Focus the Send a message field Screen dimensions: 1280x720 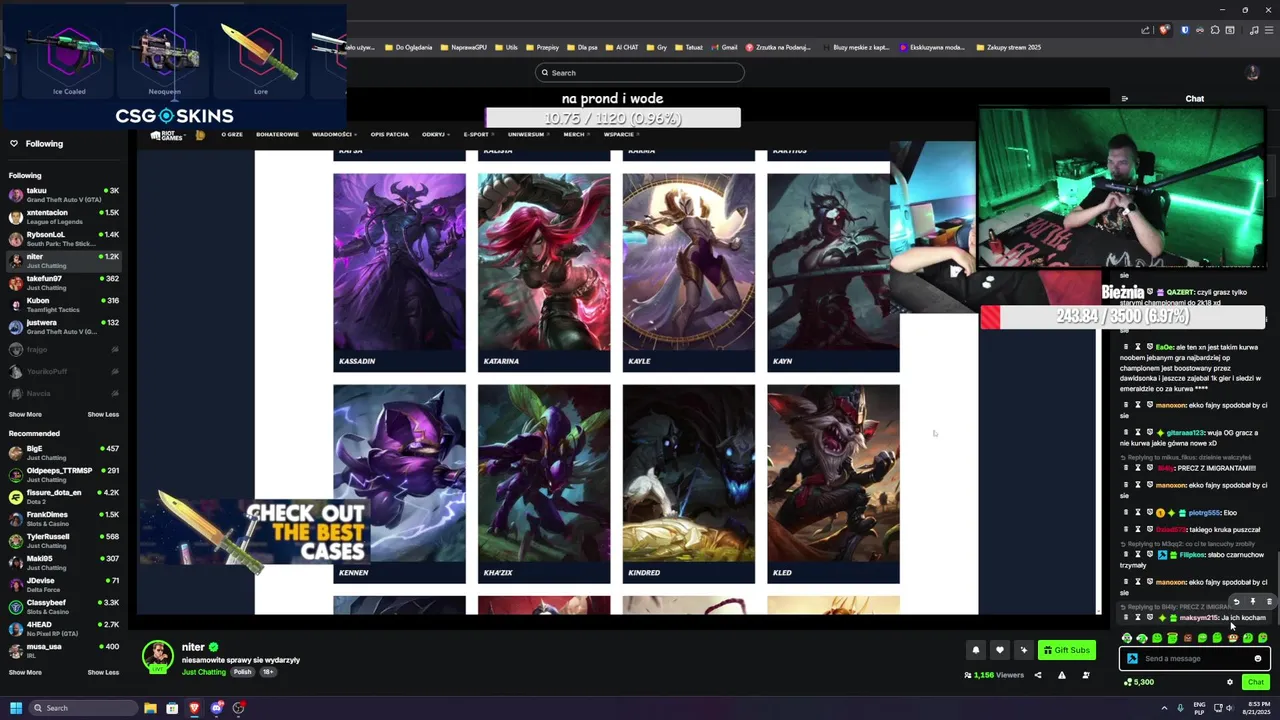click(x=1195, y=658)
